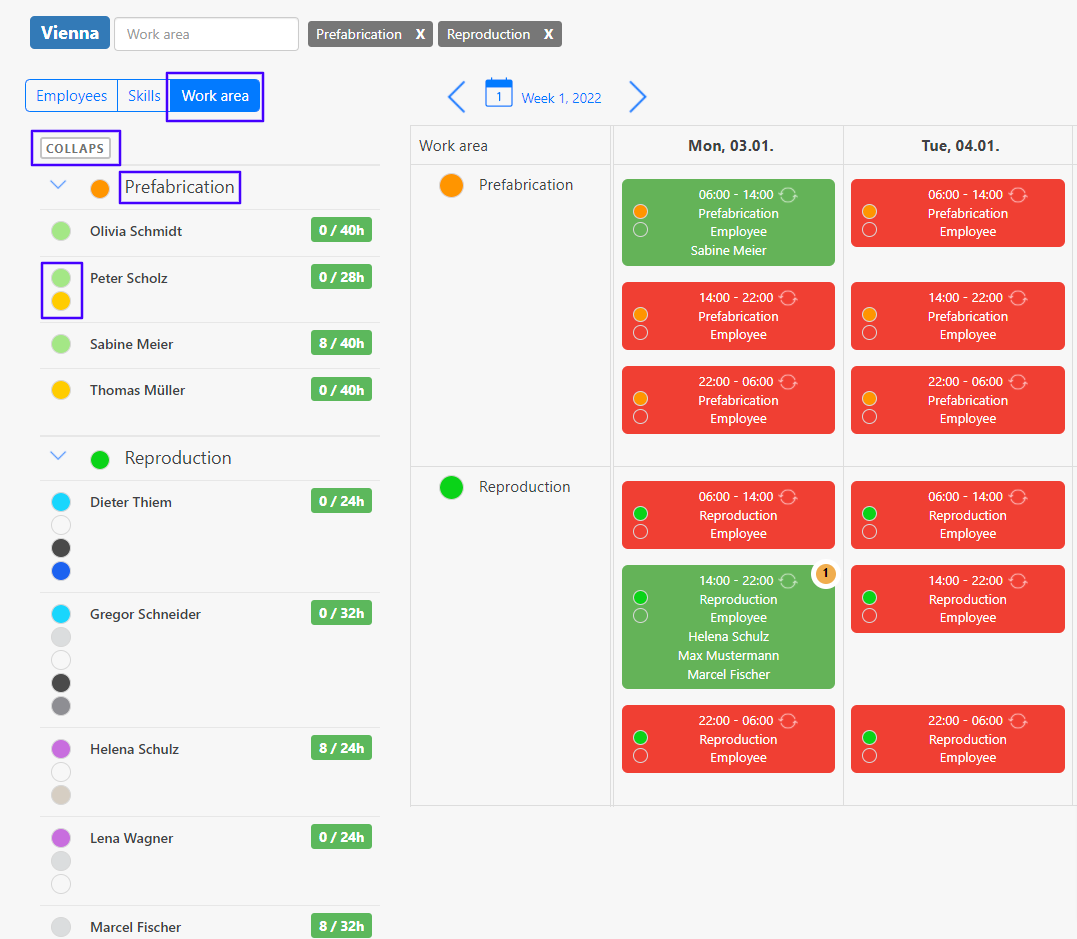Screen dimensions: 1077x939
Task: Click recurring icon on Tuesday 14:00 Reproduction shift
Action: click(1018, 581)
